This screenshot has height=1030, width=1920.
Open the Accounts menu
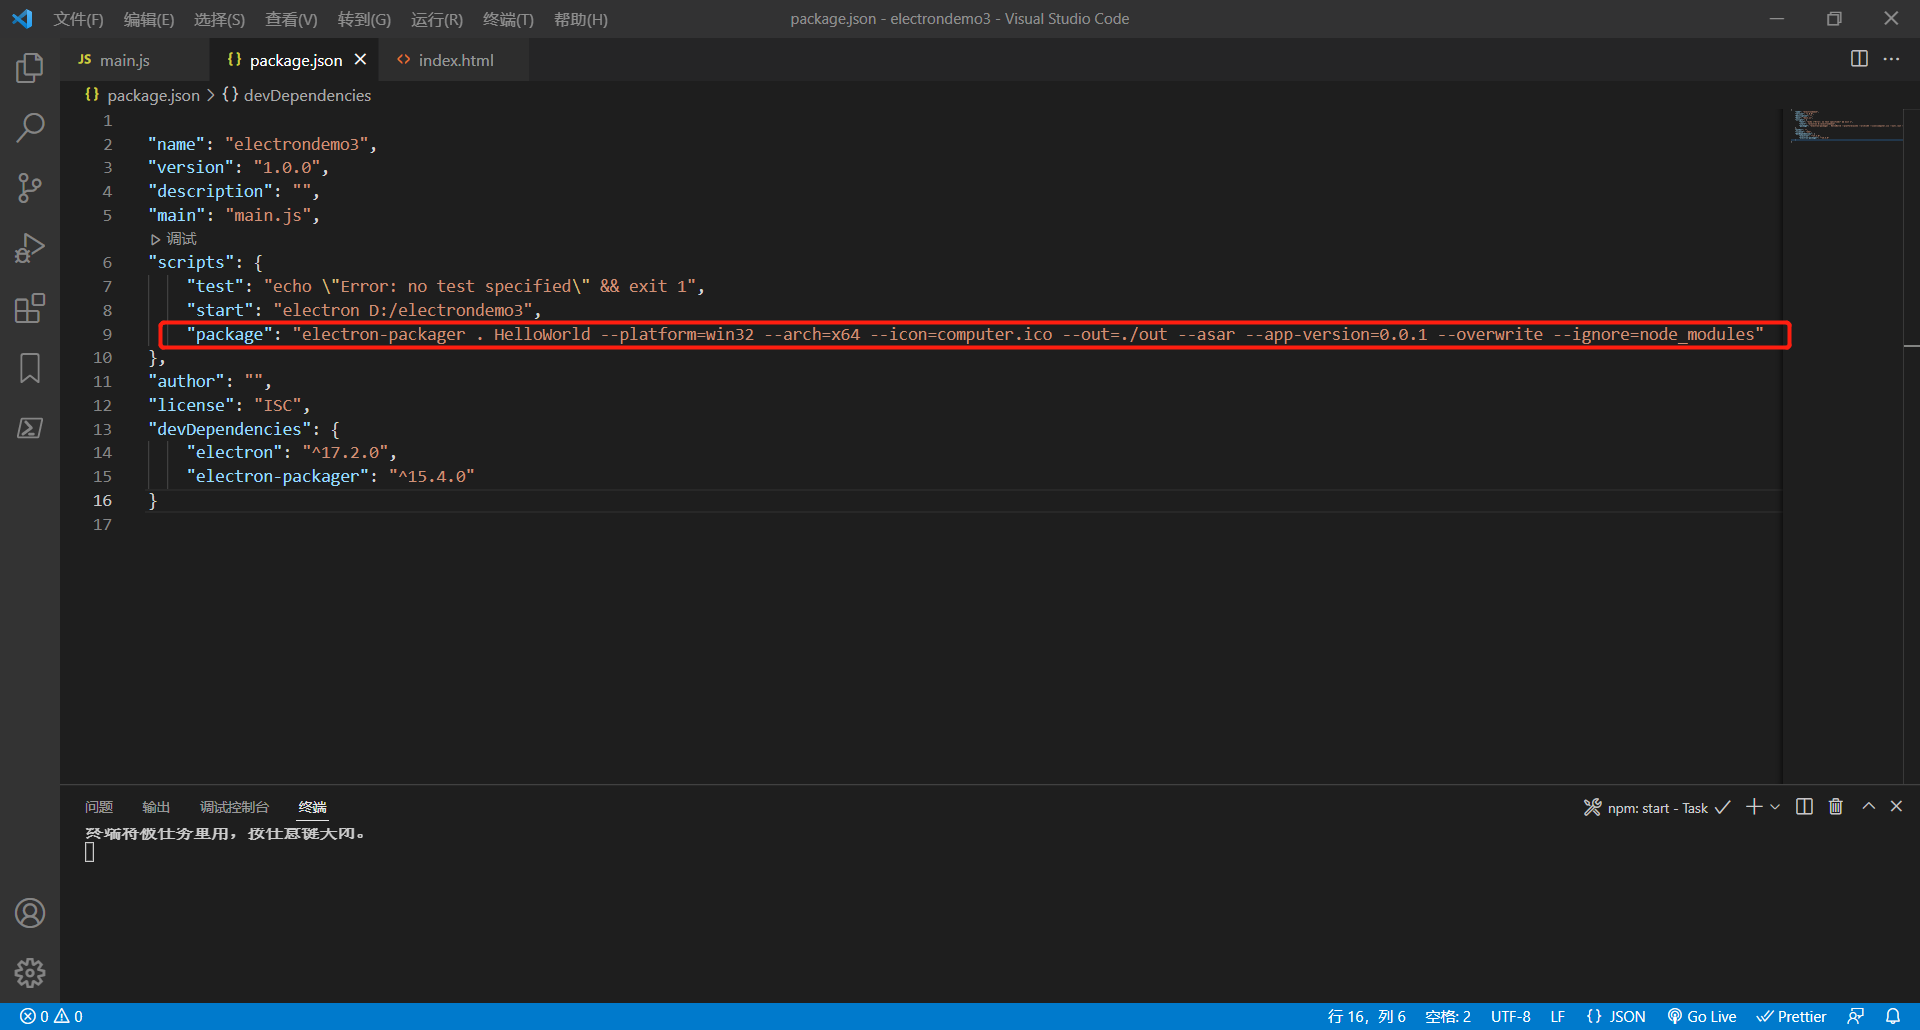coord(30,913)
